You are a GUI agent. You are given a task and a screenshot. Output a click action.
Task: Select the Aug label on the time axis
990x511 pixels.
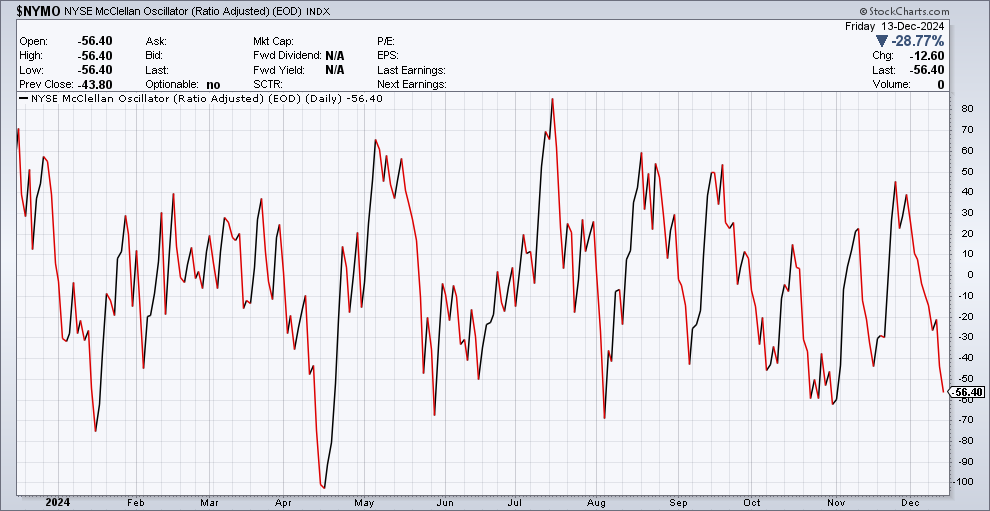pos(596,502)
